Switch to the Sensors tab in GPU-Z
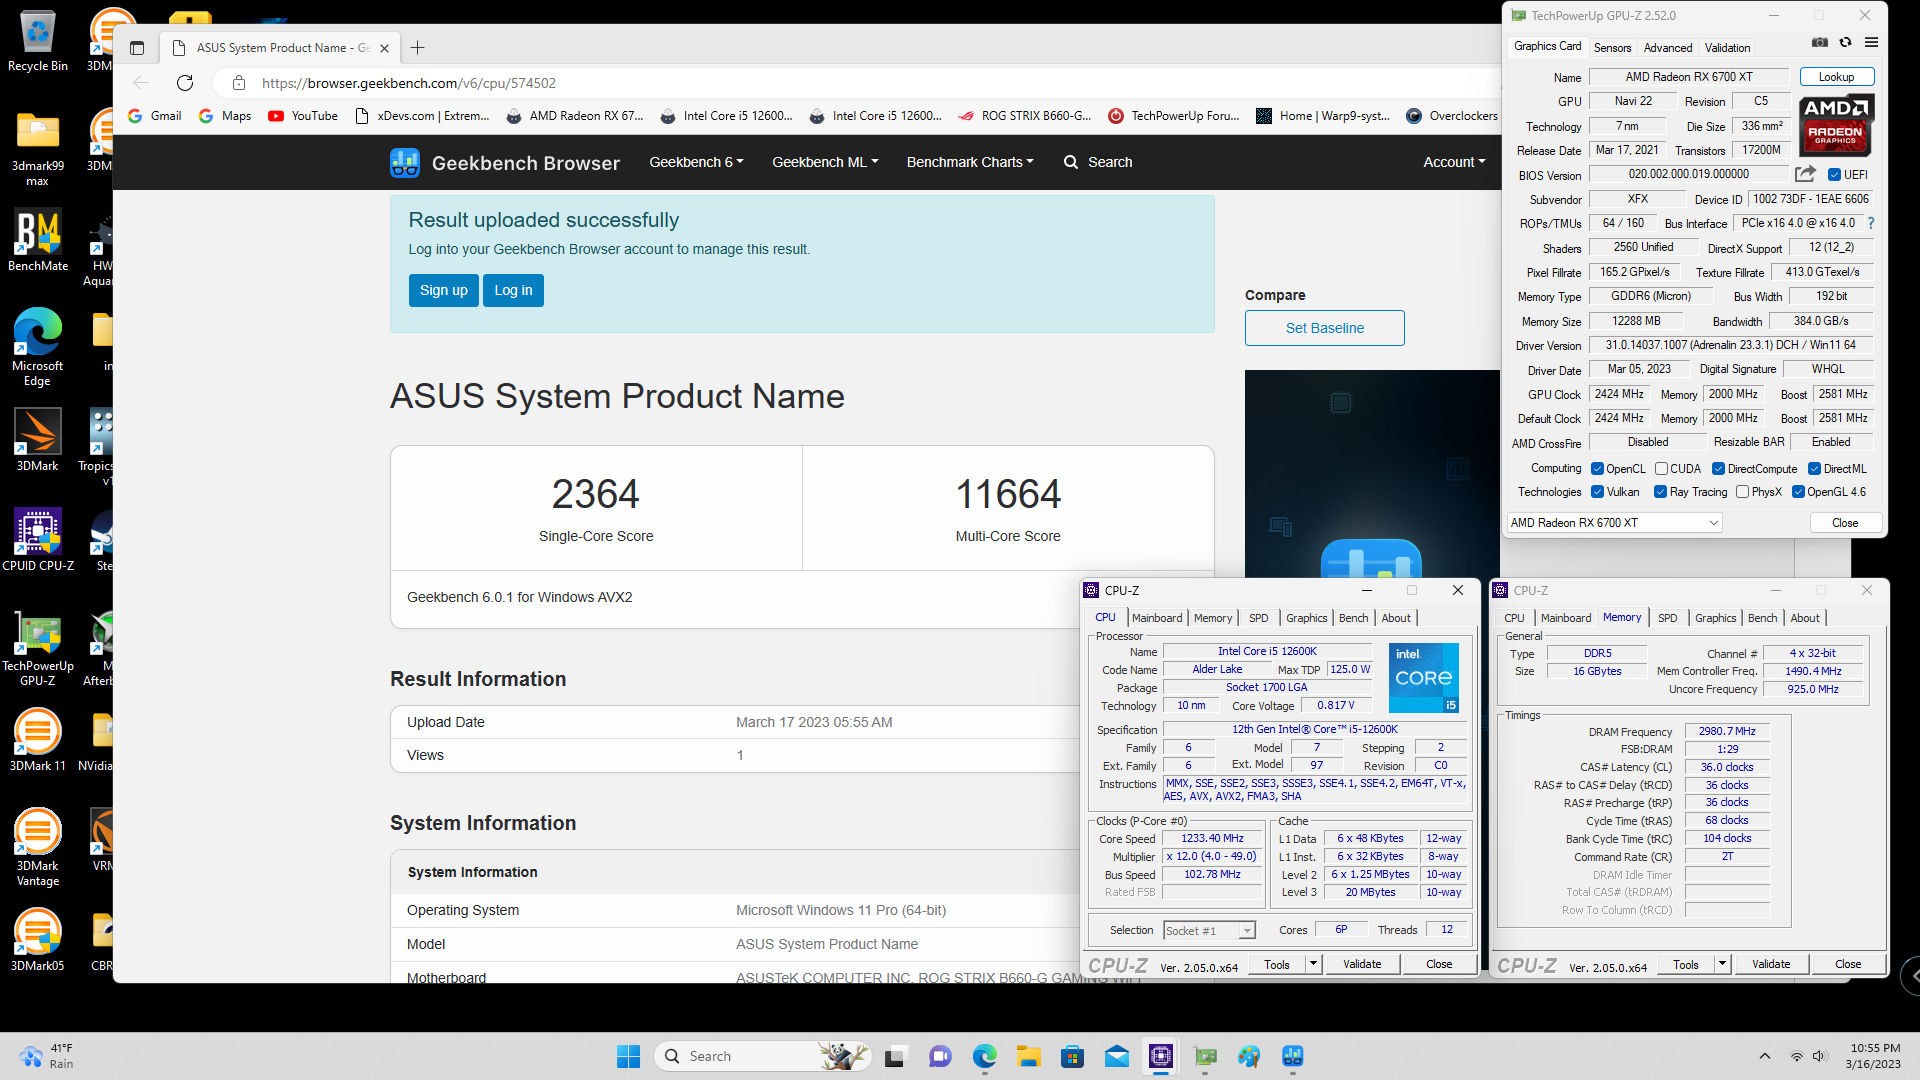 1612,48
